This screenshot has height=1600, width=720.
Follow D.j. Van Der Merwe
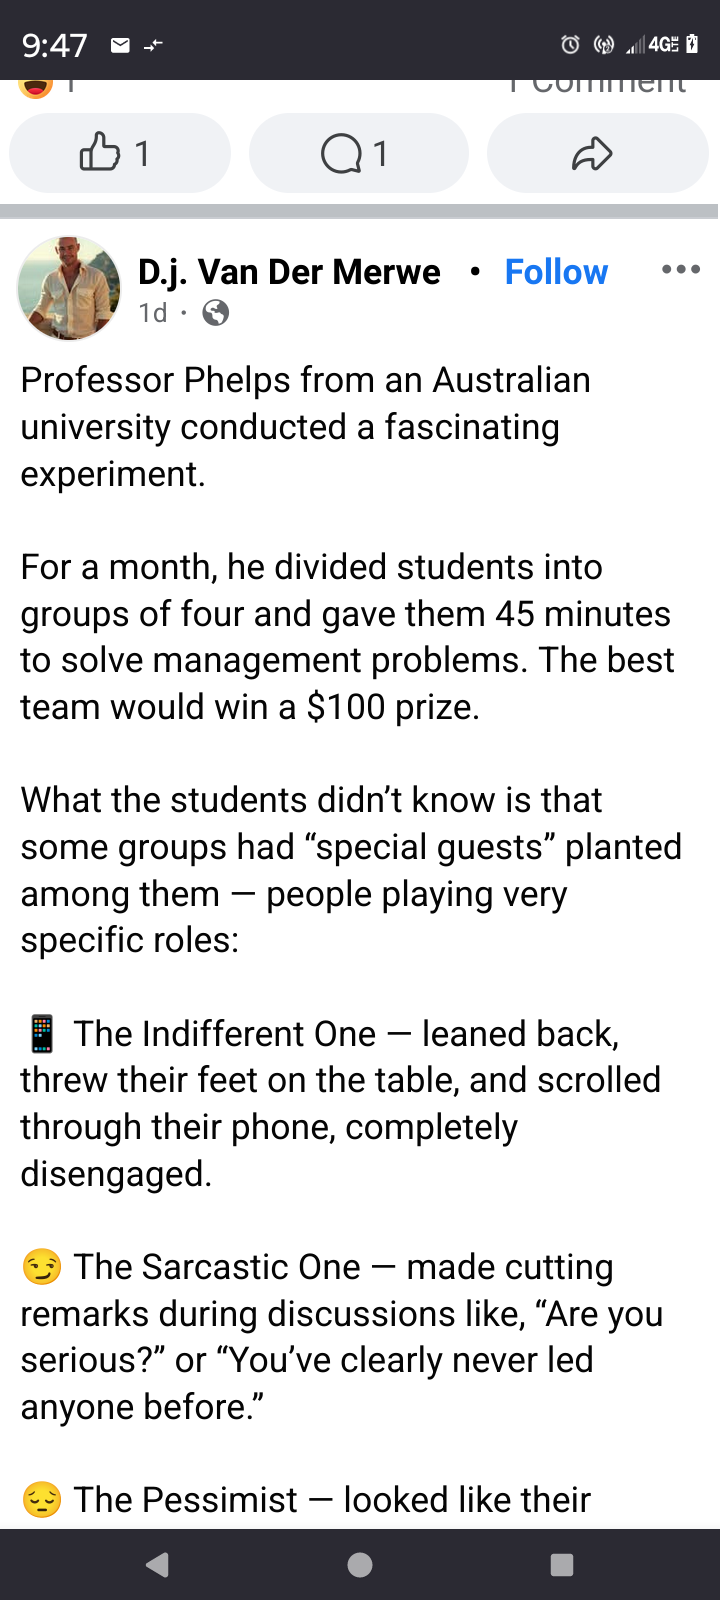click(556, 272)
